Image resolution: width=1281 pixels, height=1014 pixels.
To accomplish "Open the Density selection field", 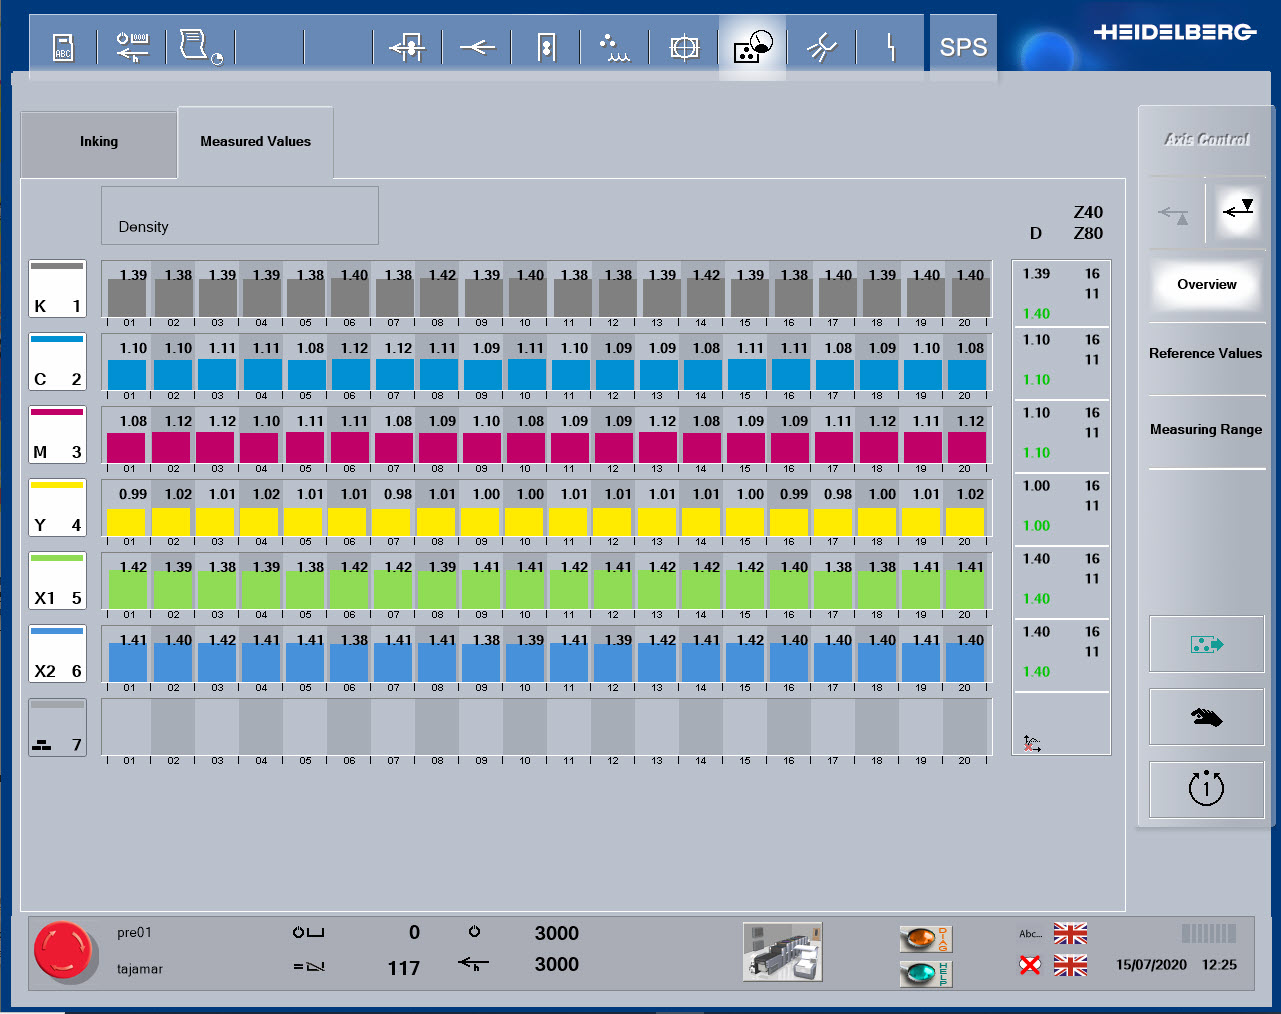I will 239,216.
